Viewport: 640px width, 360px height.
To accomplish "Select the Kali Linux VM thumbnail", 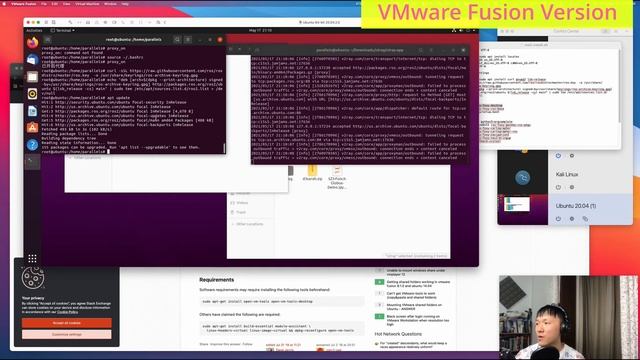I will 522,178.
